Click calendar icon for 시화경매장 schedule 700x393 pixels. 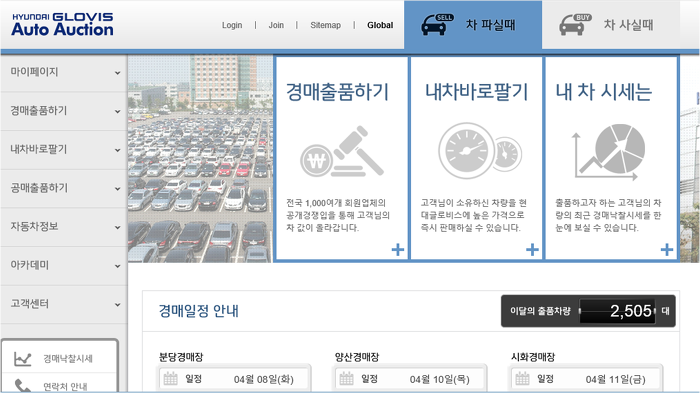pyautogui.click(x=522, y=379)
